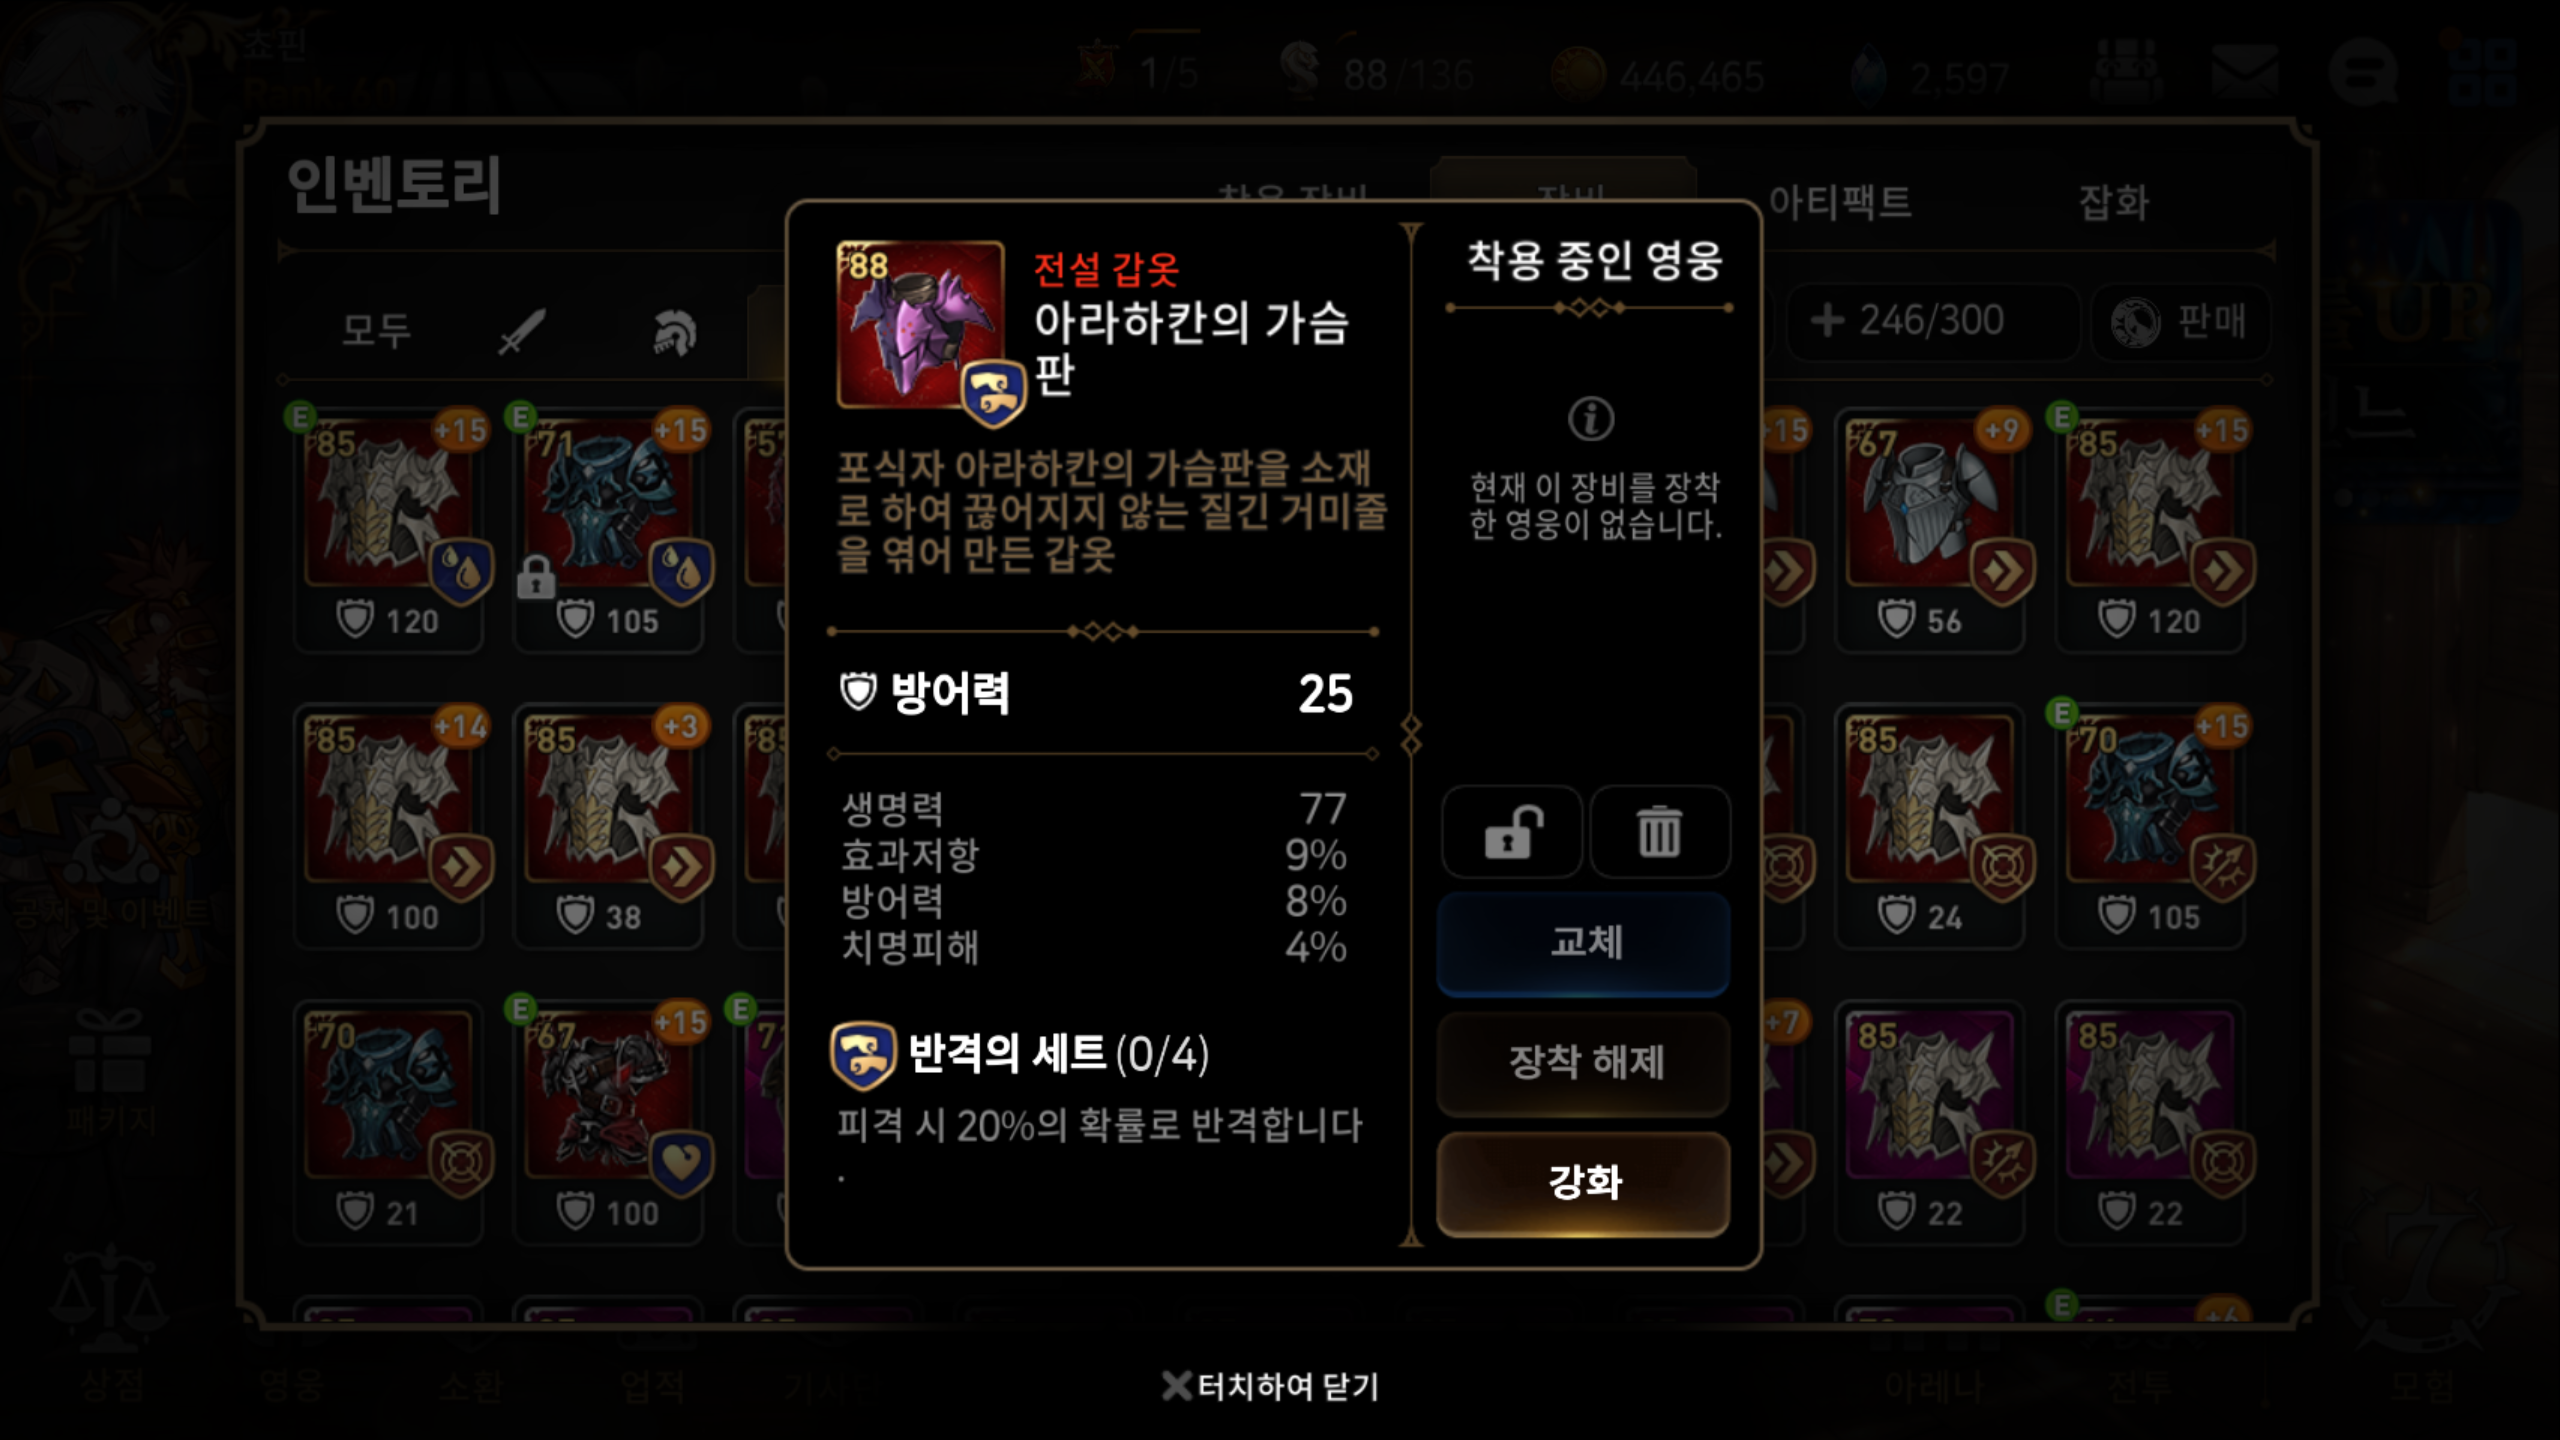Select the sword weapon filter icon
This screenshot has width=2560, height=1440.
click(x=522, y=330)
